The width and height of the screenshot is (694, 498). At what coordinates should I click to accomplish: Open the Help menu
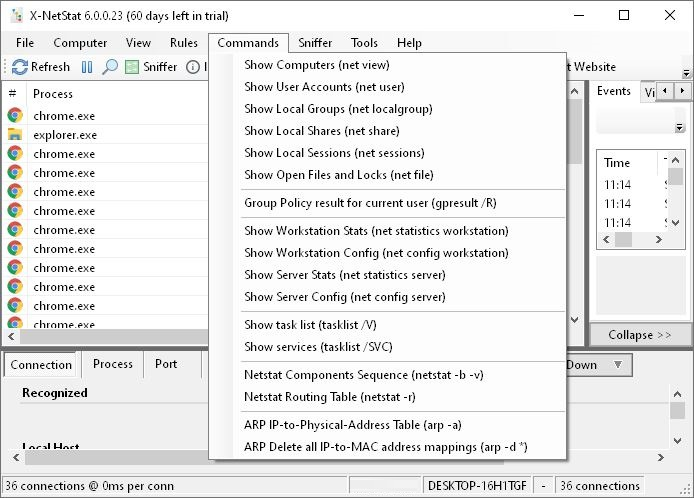pos(409,43)
